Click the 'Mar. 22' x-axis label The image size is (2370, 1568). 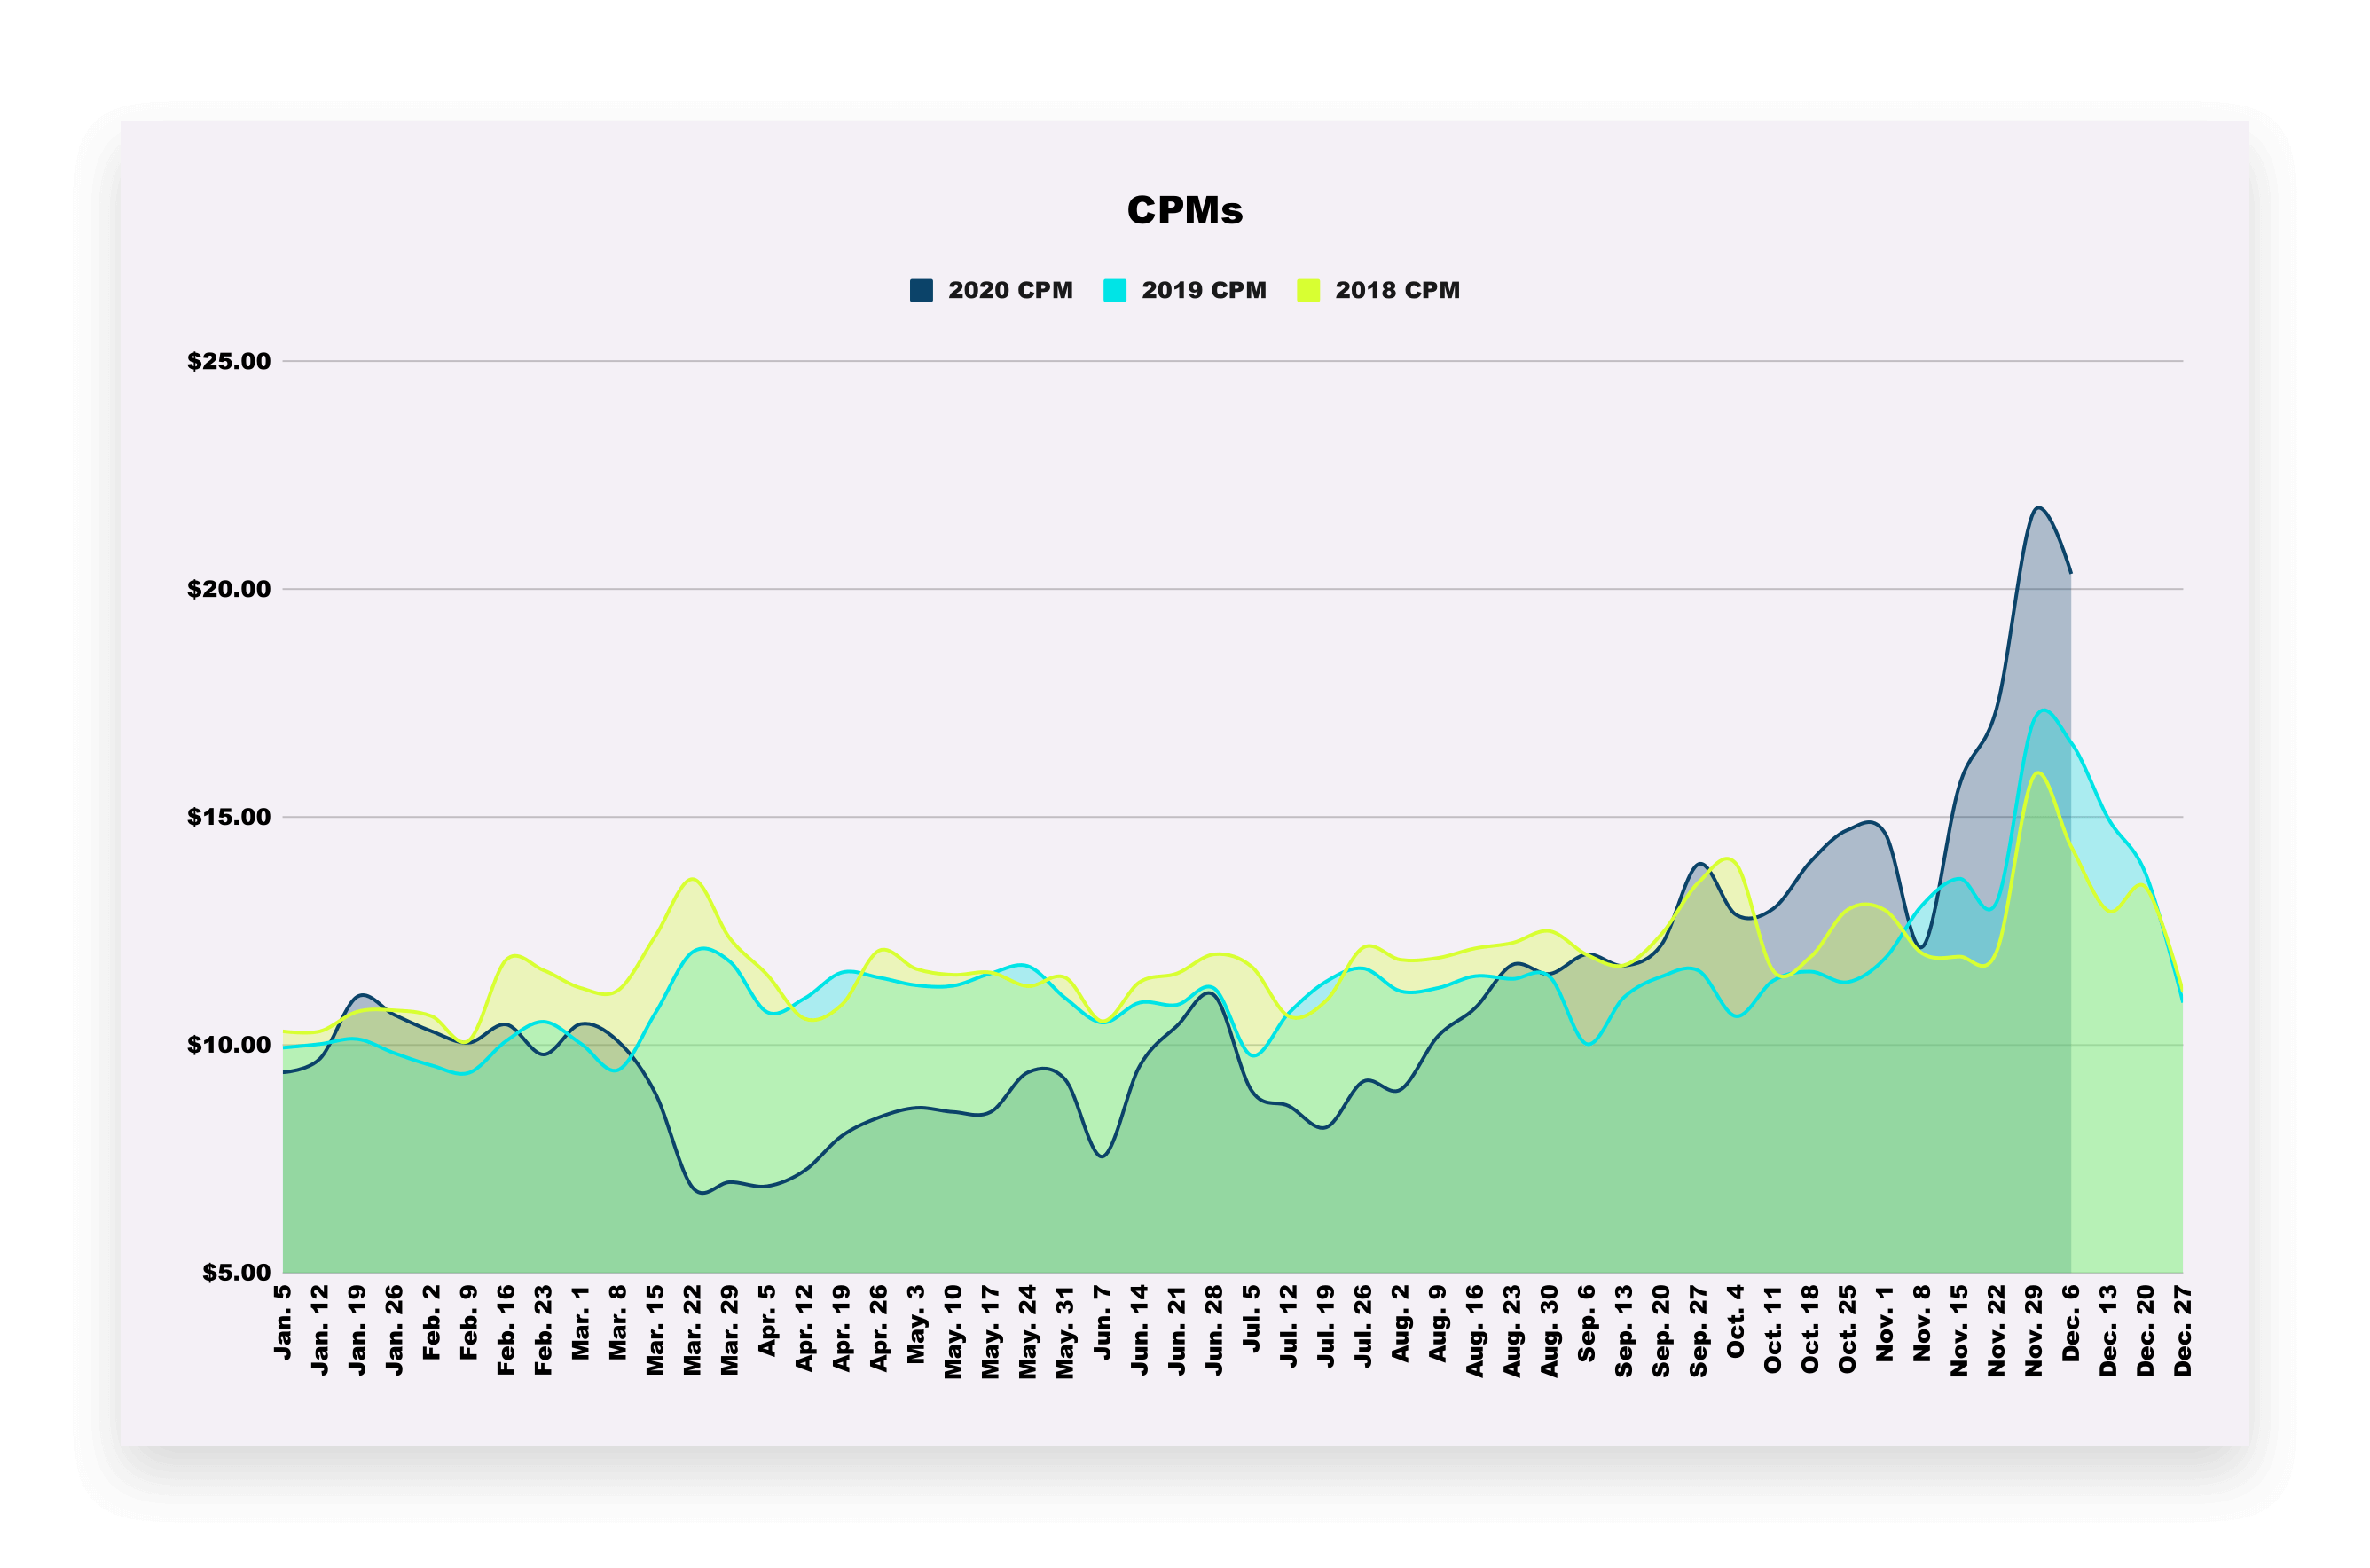[x=692, y=1330]
